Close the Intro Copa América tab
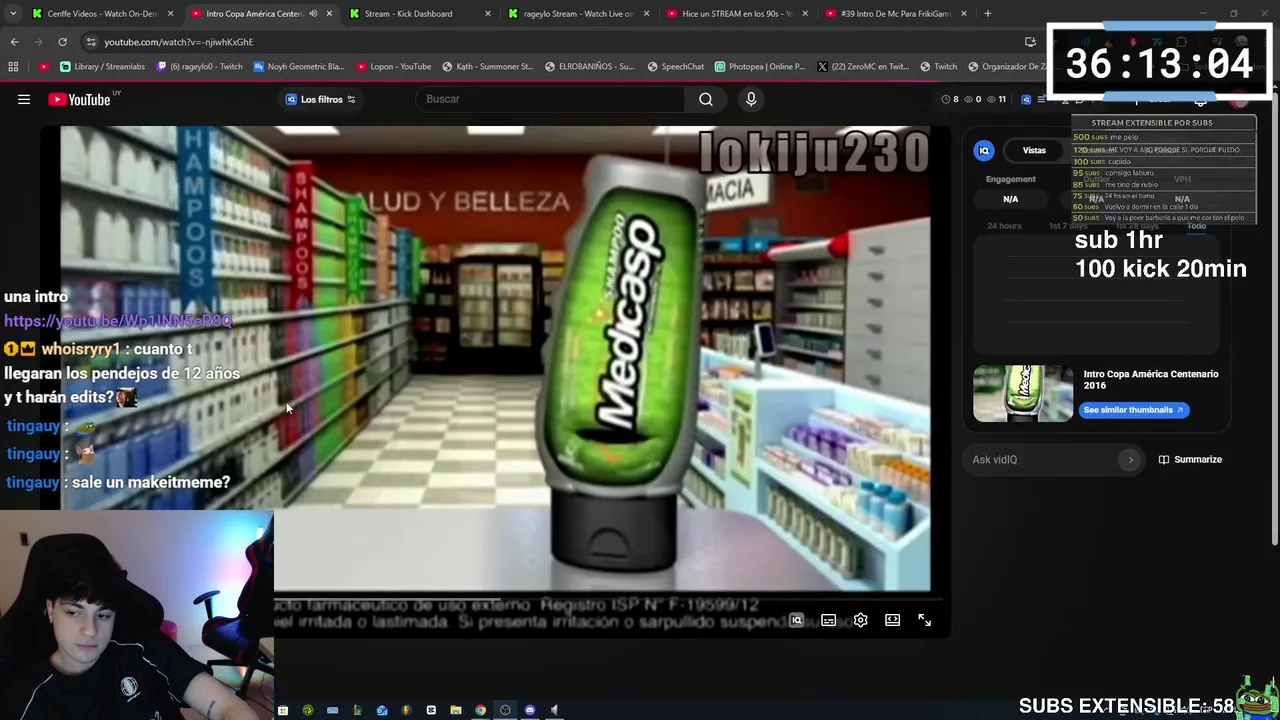 coord(329,13)
